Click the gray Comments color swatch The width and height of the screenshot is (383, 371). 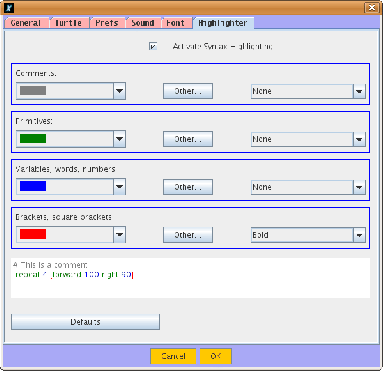[x=33, y=90]
